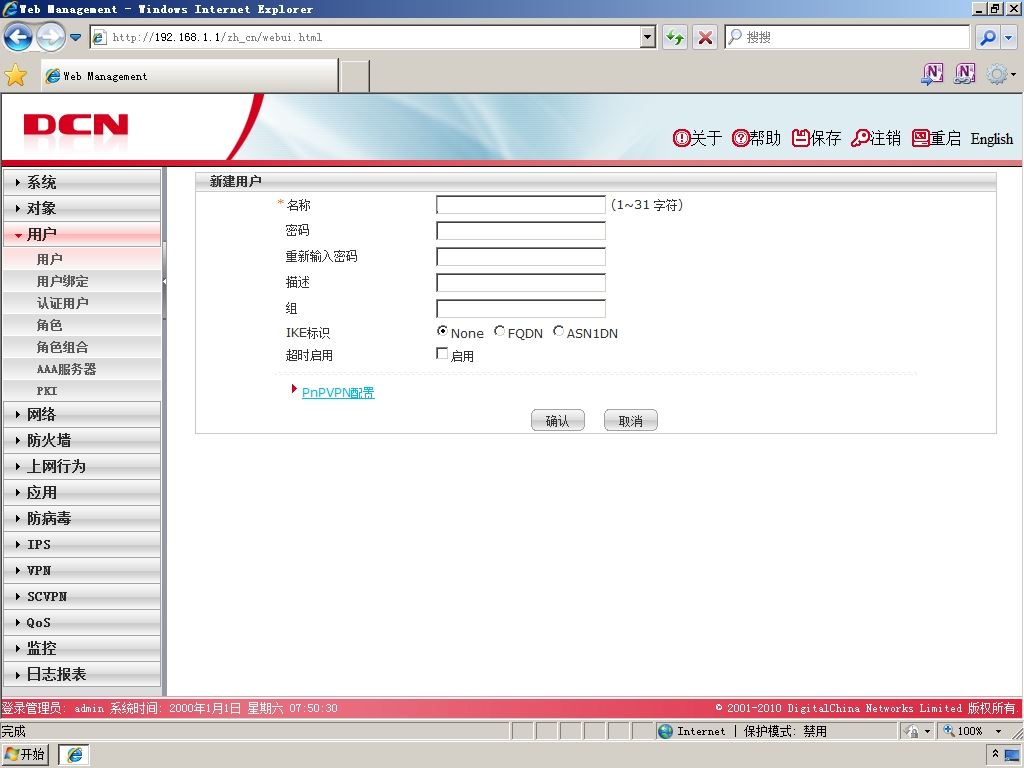Select FQDN for IKE标识
This screenshot has width=1024, height=768.
500,331
